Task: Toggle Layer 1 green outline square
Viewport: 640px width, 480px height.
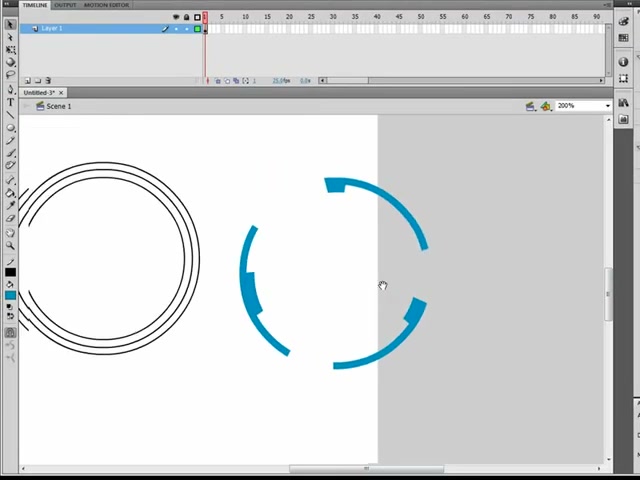Action: pyautogui.click(x=197, y=29)
